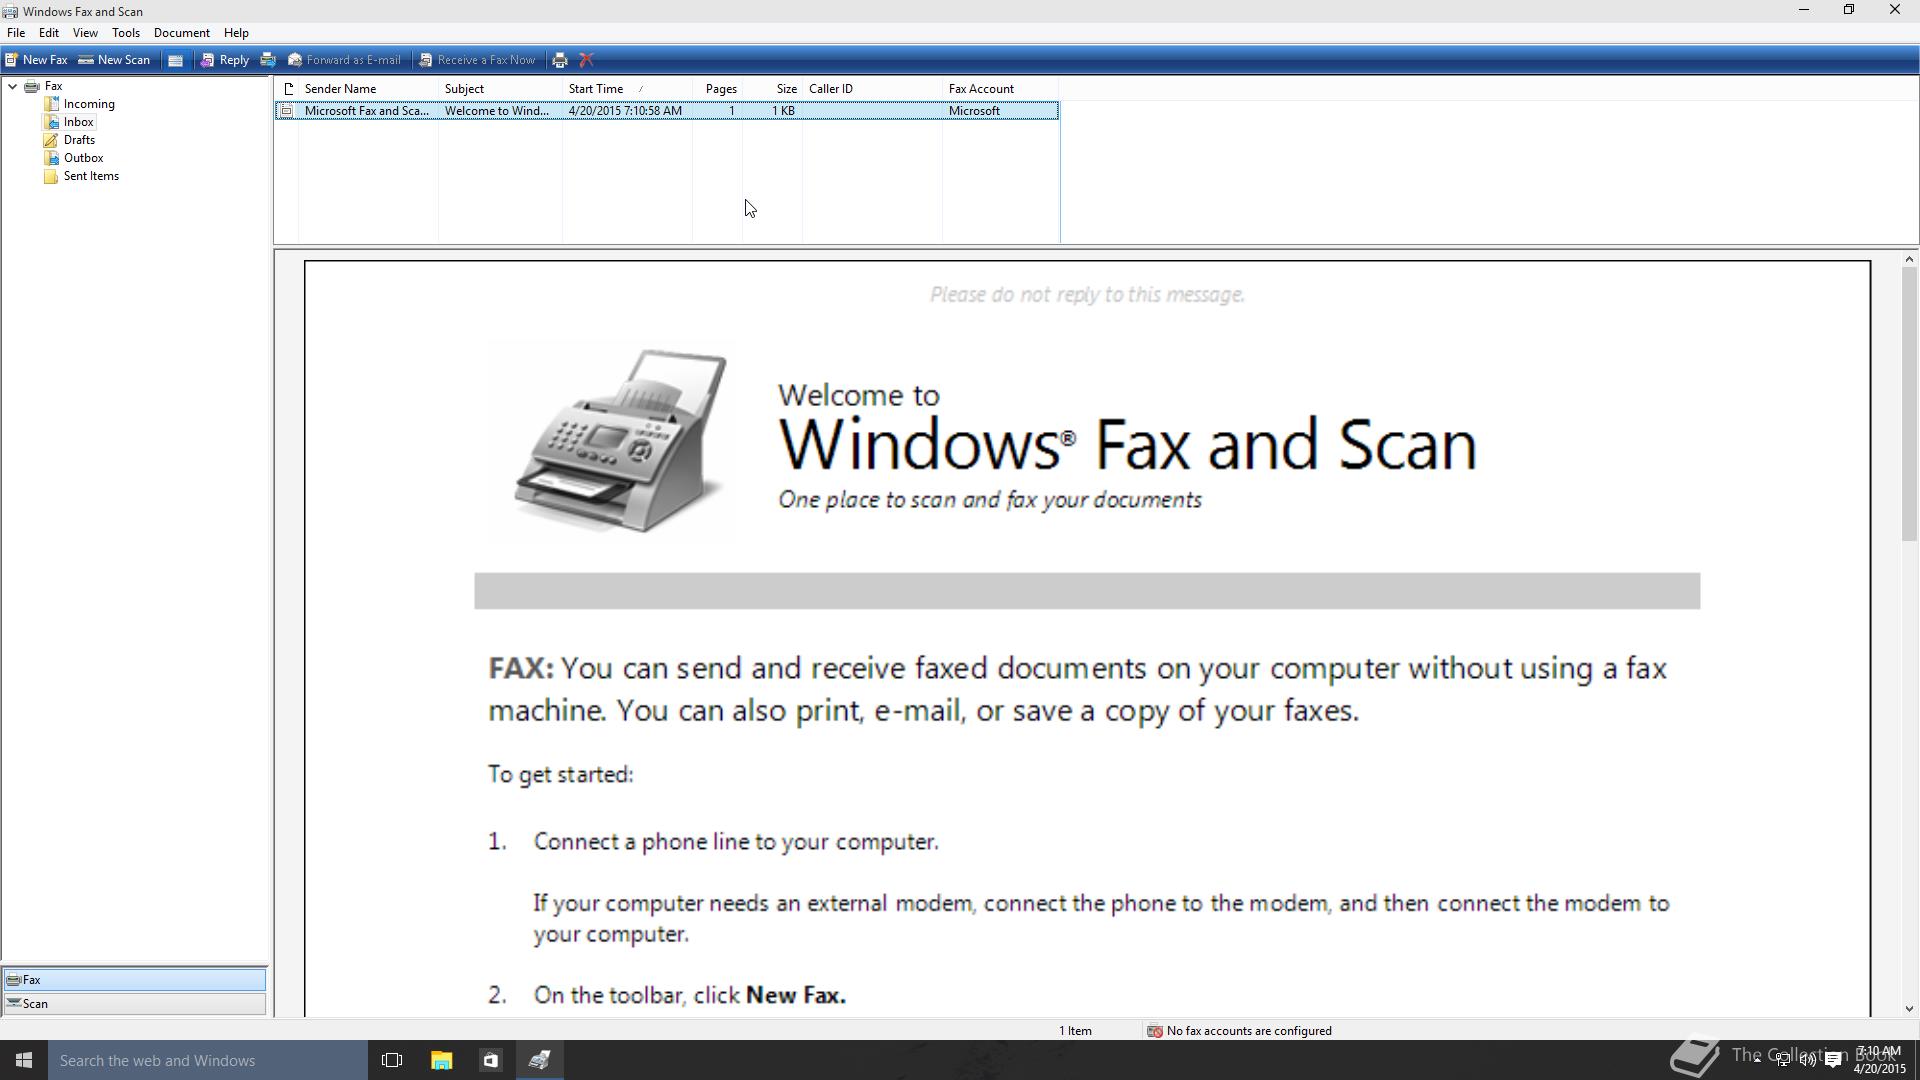Open the Outbox folder
Screen dimensions: 1920x1080
pyautogui.click(x=83, y=158)
